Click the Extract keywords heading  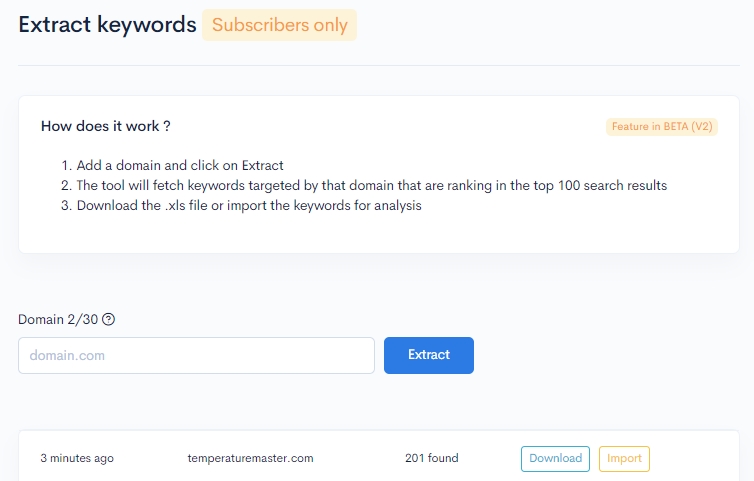pos(107,25)
